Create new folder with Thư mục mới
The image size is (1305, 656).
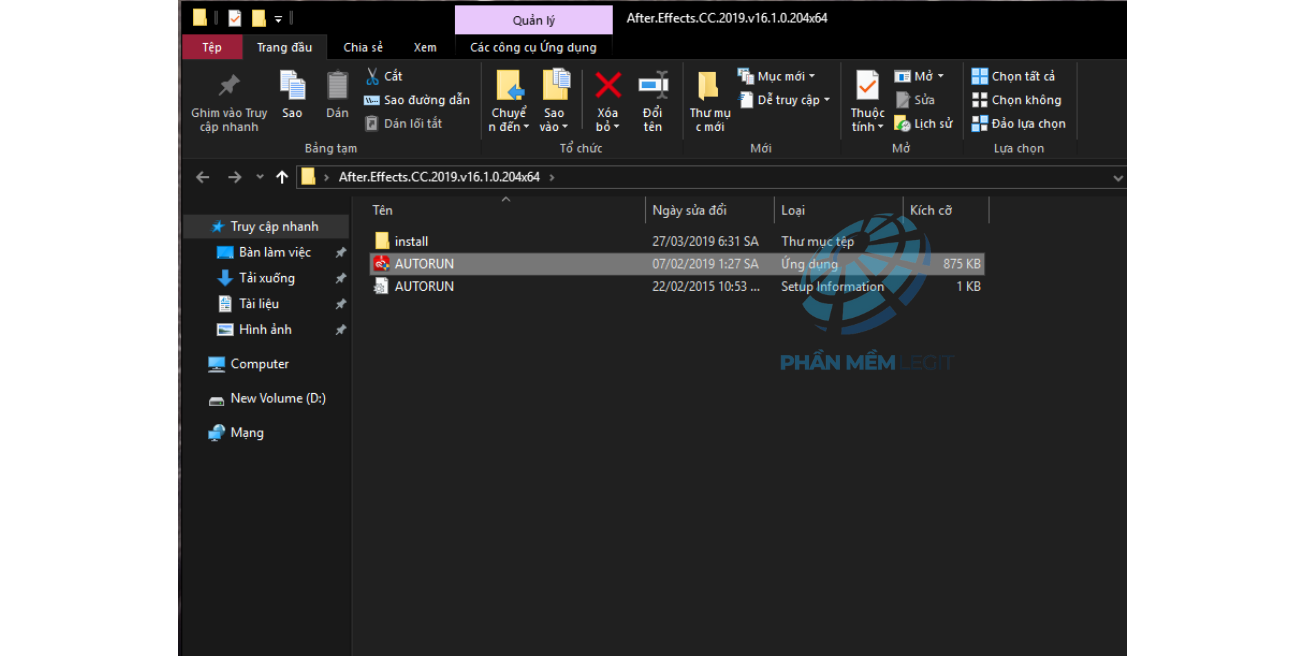tap(709, 101)
